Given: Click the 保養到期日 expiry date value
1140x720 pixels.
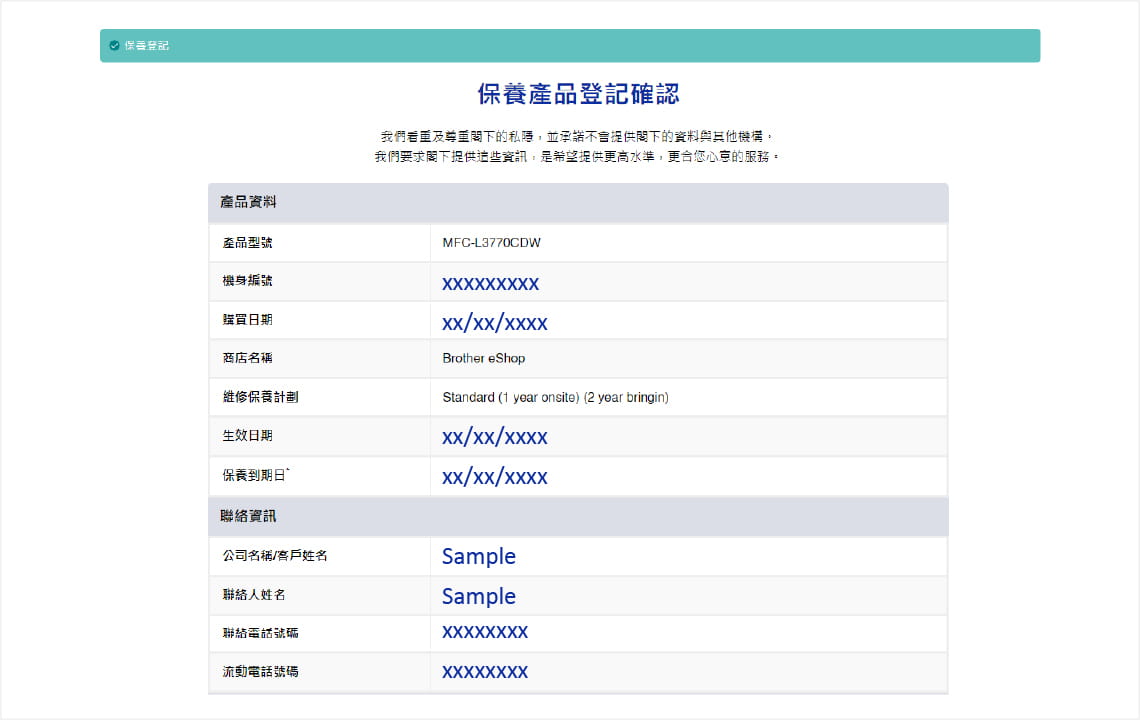Looking at the screenshot, I should click(494, 477).
